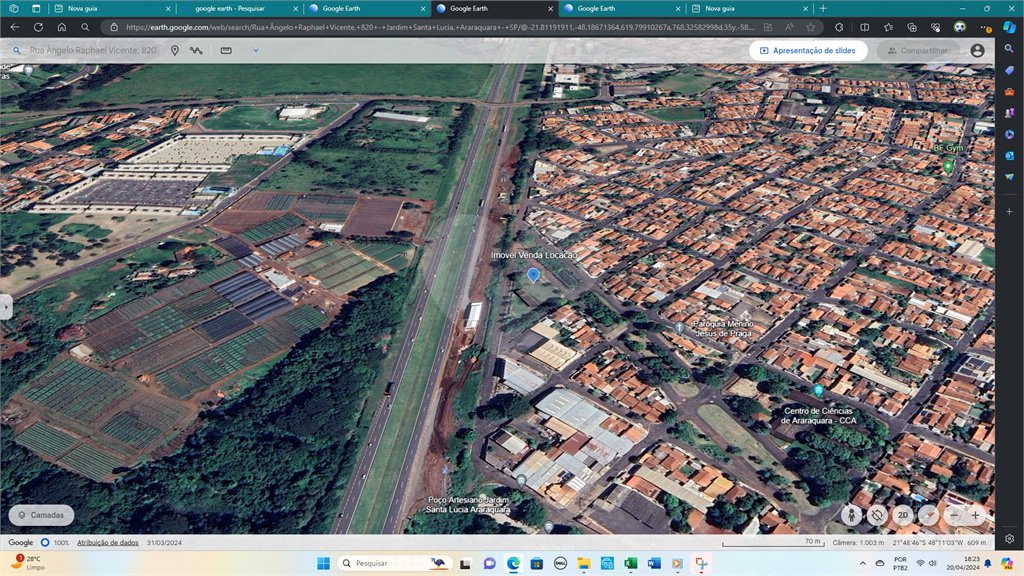Viewport: 1024px width, 576px height.
Task: Open a new browser tab with plus
Action: pyautogui.click(x=823, y=8)
